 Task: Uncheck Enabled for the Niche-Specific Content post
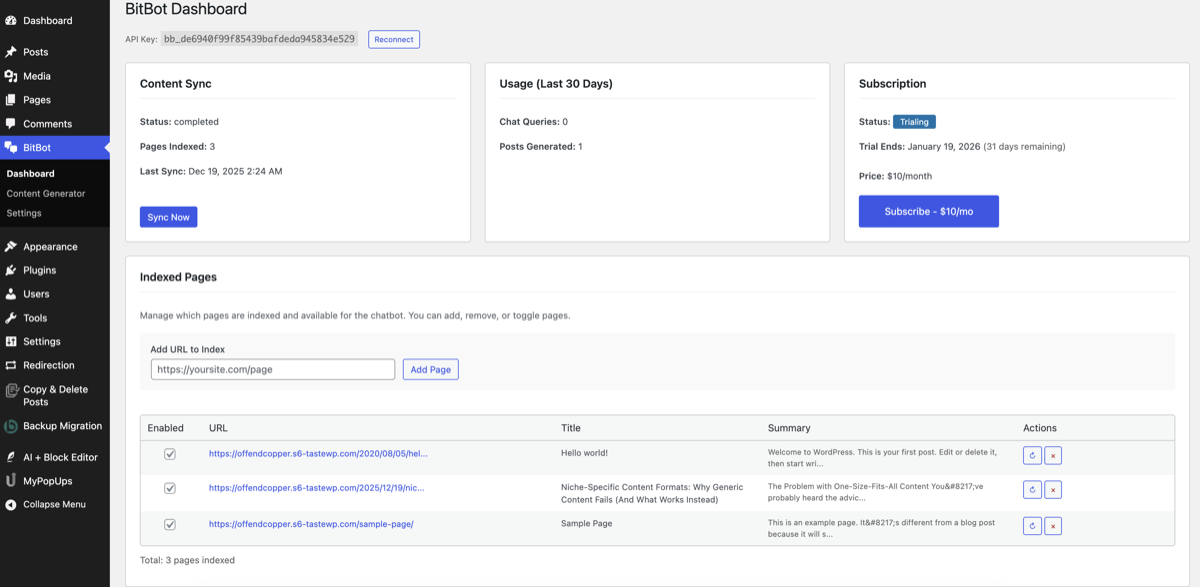coord(170,489)
